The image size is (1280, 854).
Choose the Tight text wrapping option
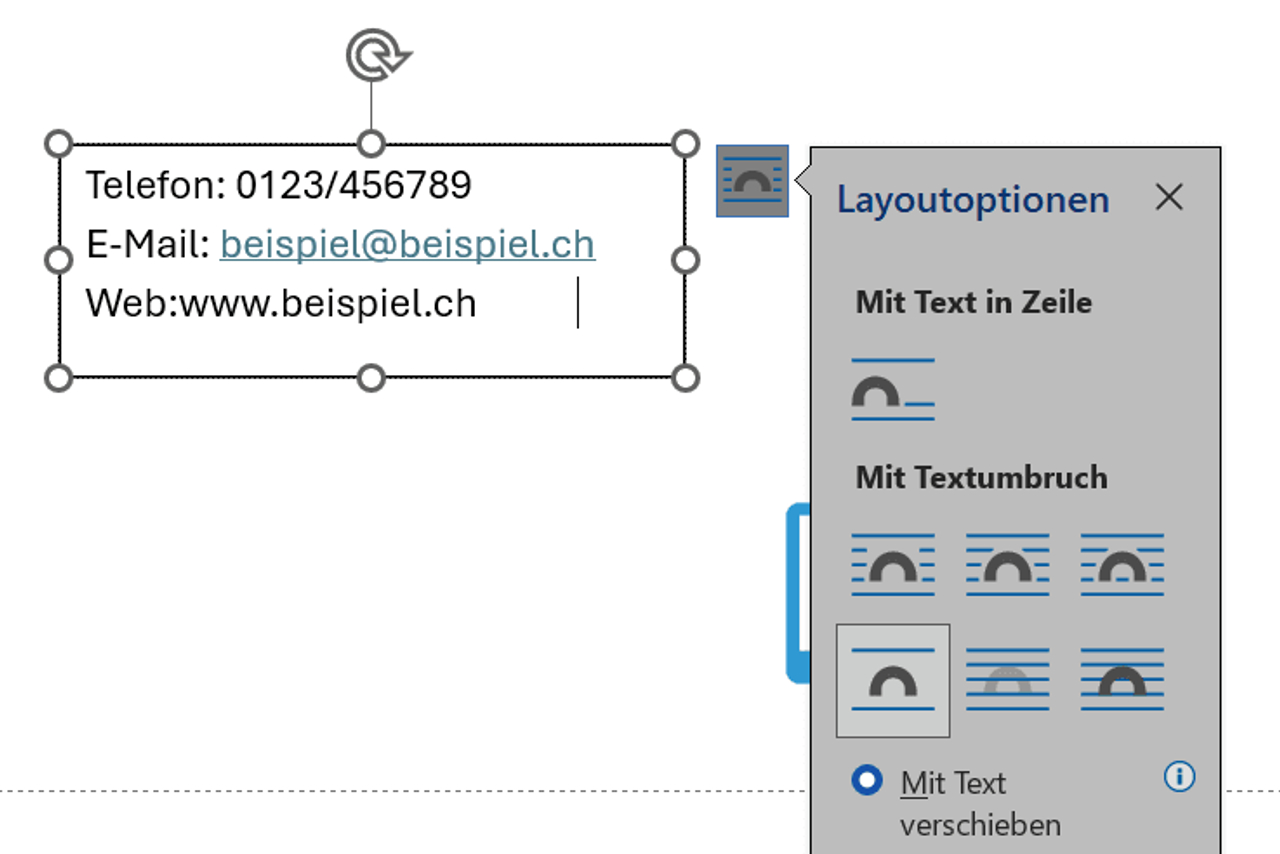point(1007,565)
